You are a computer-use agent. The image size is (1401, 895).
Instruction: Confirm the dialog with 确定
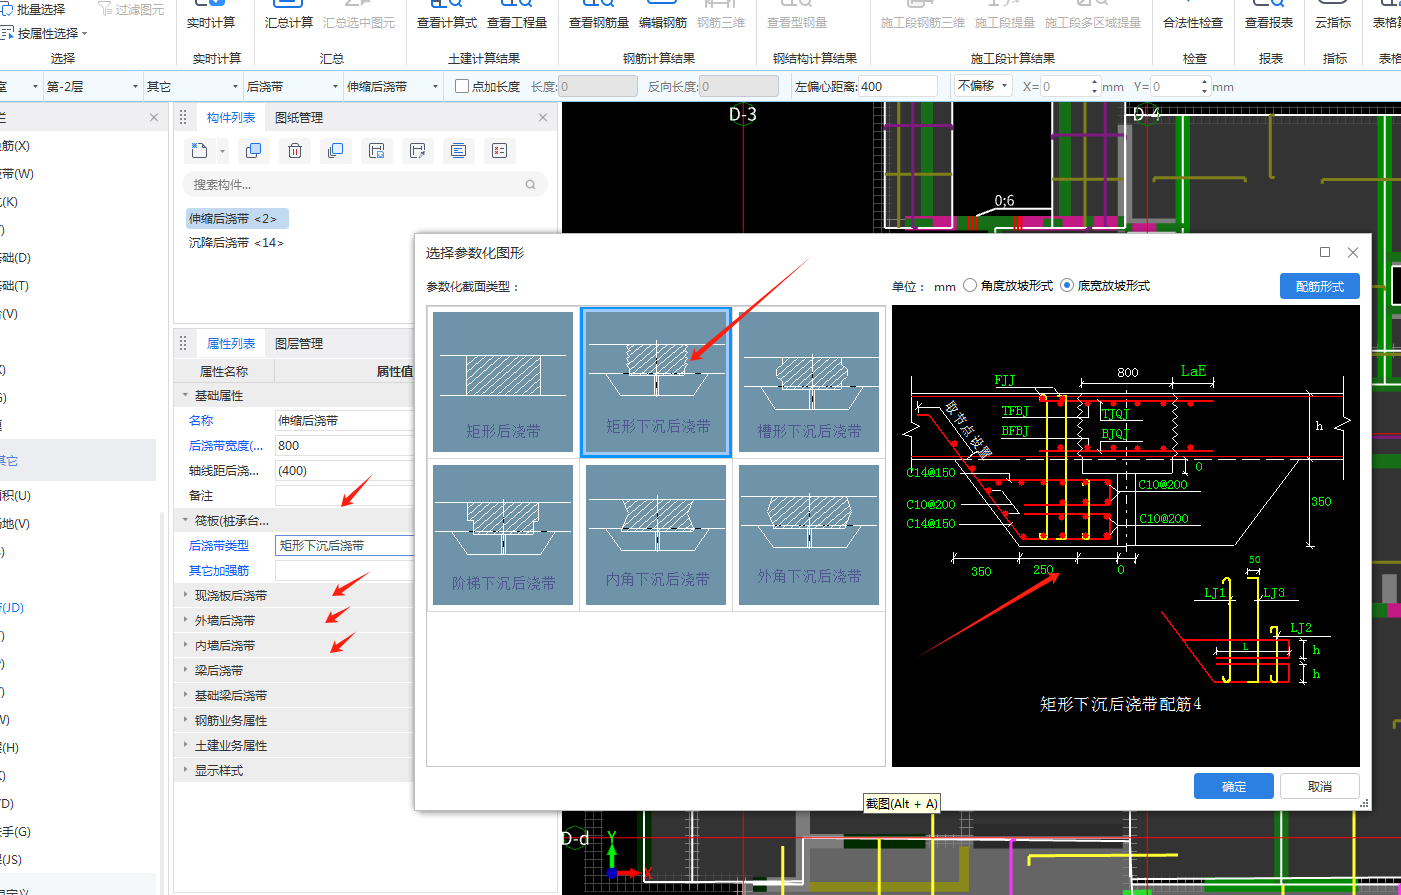1234,786
